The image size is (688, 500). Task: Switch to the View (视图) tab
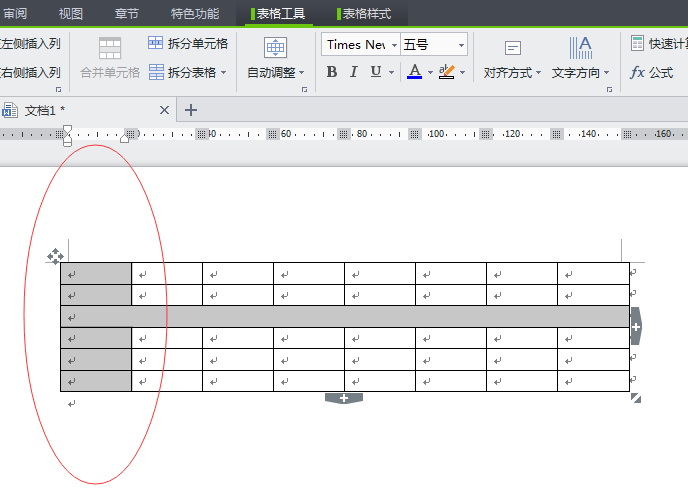[x=71, y=14]
